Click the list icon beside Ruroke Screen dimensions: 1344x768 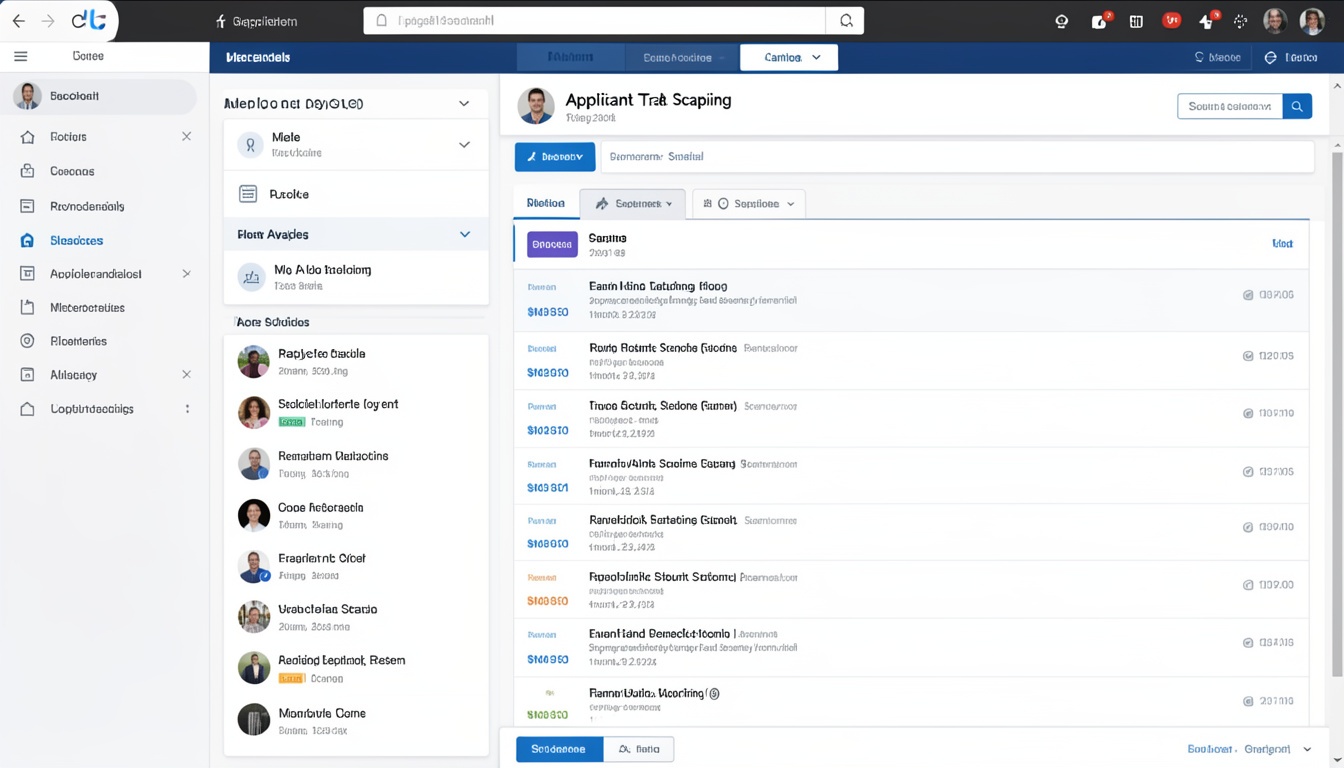pos(248,194)
